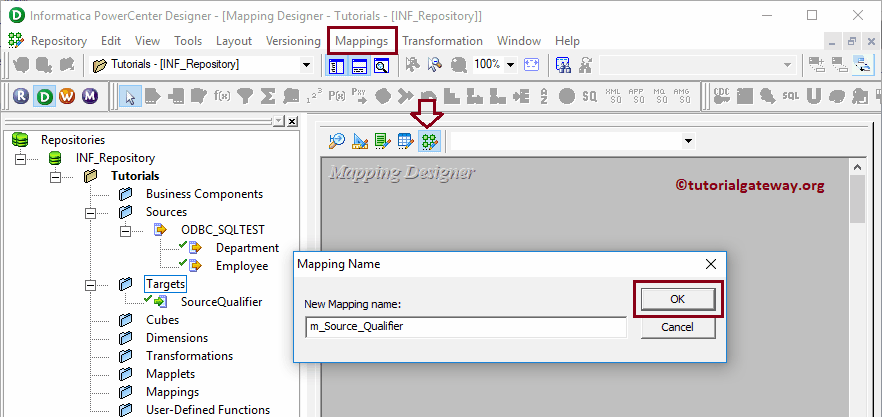The image size is (882, 417).
Task: Click Cancel in the Mapping Name dialog
Action: point(678,327)
